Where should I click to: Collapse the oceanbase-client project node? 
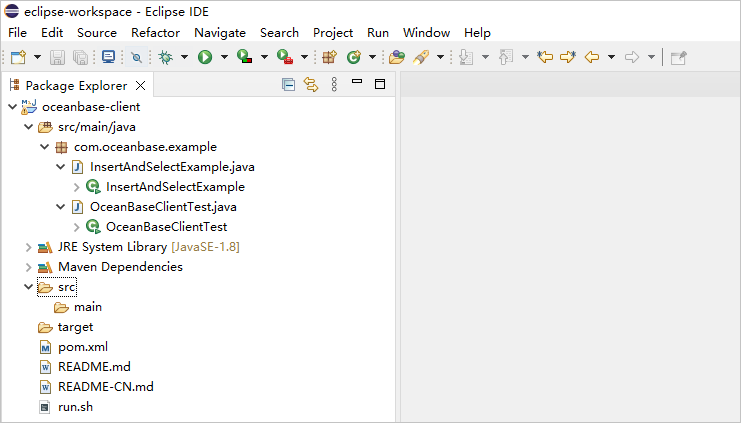click(x=12, y=107)
